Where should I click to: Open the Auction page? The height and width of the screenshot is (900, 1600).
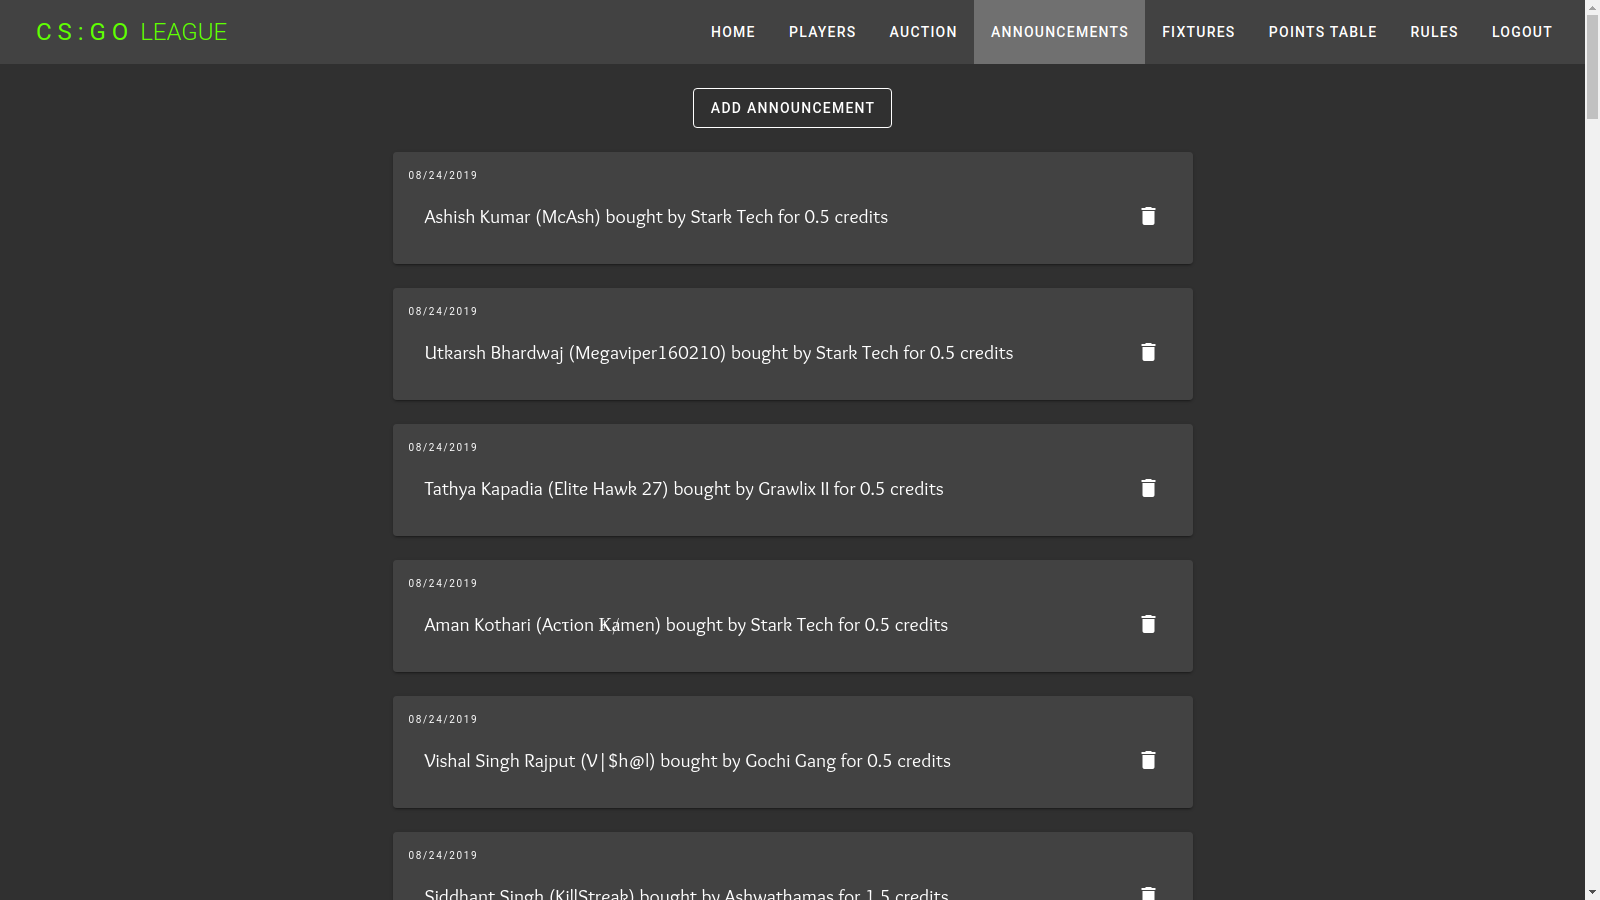click(x=923, y=32)
